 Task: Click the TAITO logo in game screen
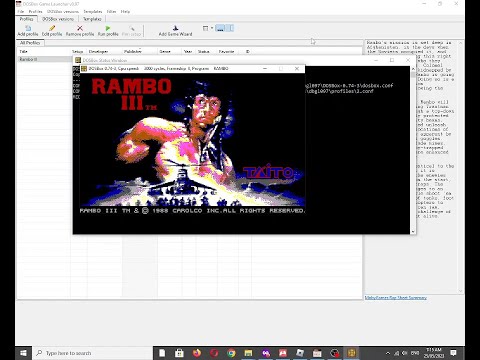pos(269,172)
